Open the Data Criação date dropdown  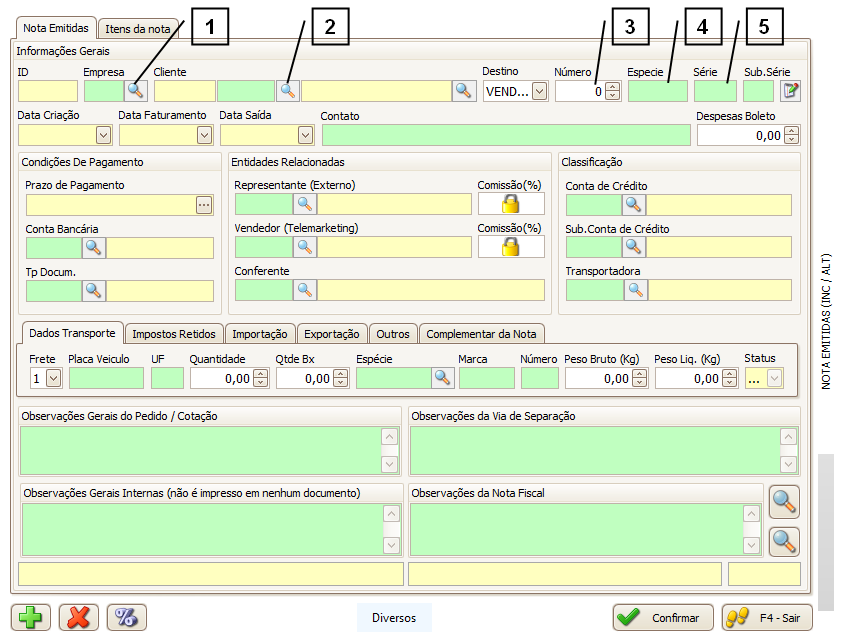[103, 135]
